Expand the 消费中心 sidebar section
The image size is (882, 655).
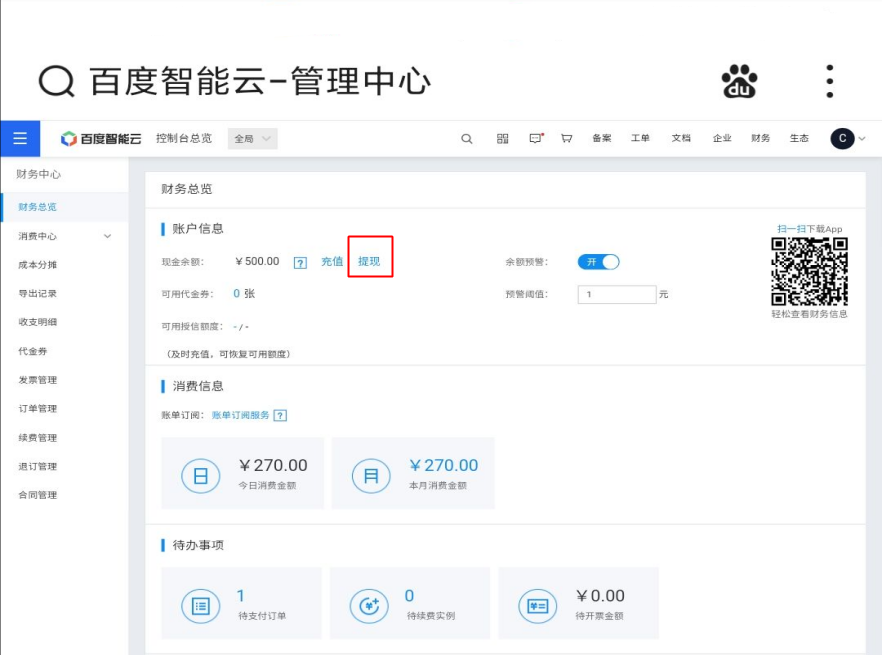click(x=107, y=236)
